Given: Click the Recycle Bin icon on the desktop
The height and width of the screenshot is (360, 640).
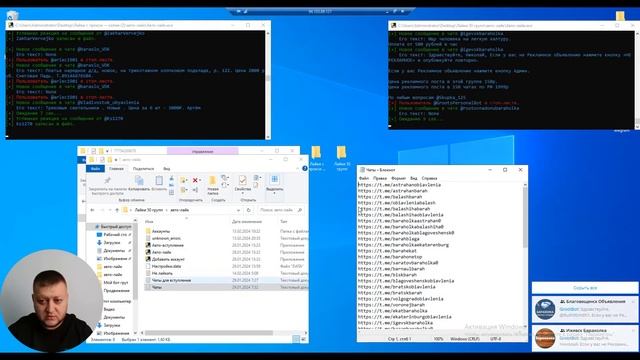Looking at the screenshot, I should pyautogui.click(x=12, y=16).
